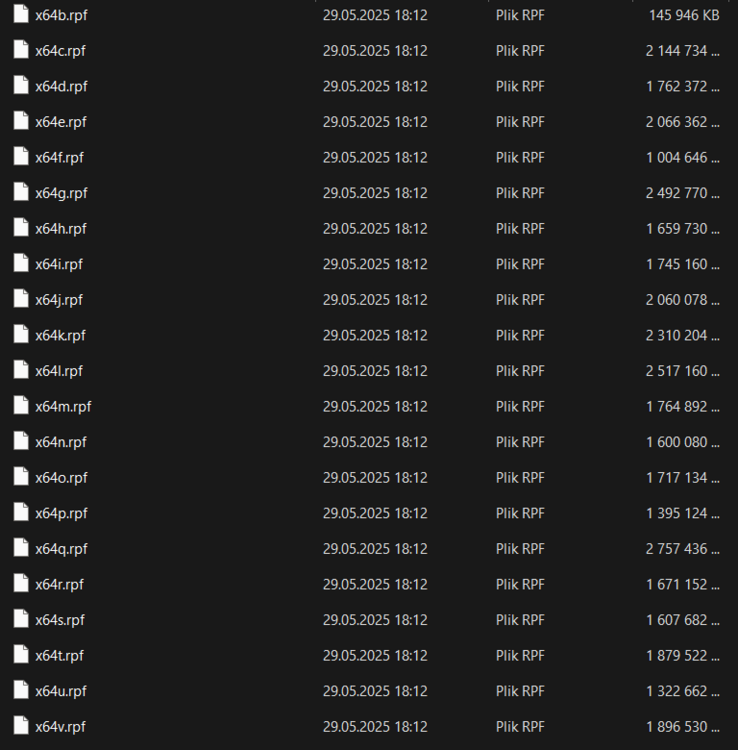Click the file icon of x64c.rpf
This screenshot has width=738, height=750.
pyautogui.click(x=21, y=49)
